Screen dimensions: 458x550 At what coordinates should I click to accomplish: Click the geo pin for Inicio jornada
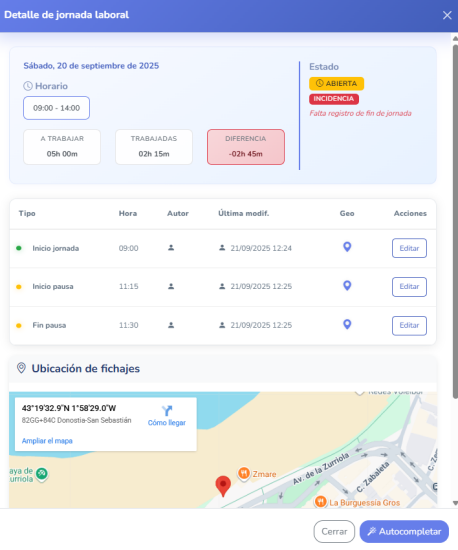tap(347, 247)
